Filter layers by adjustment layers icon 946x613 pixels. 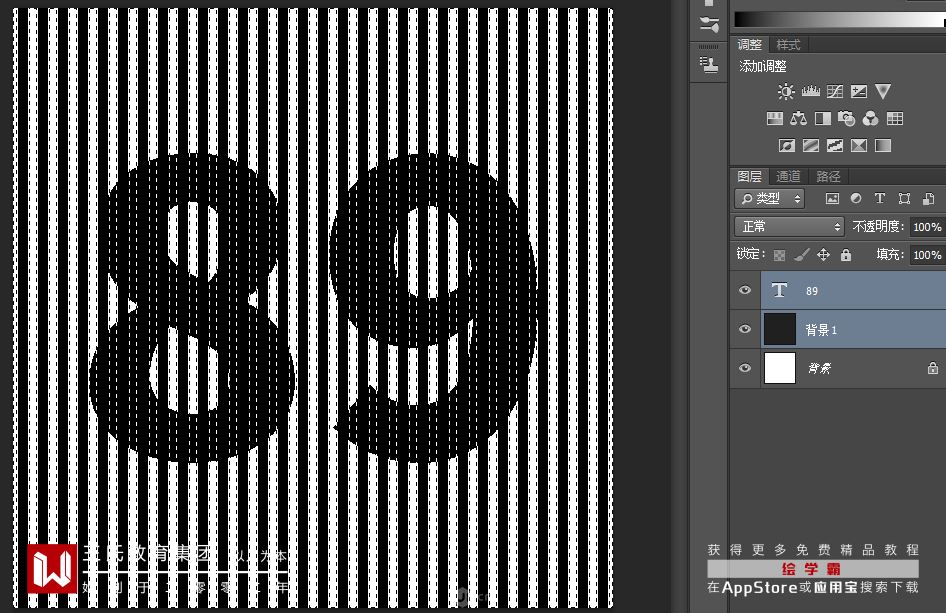[x=856, y=199]
